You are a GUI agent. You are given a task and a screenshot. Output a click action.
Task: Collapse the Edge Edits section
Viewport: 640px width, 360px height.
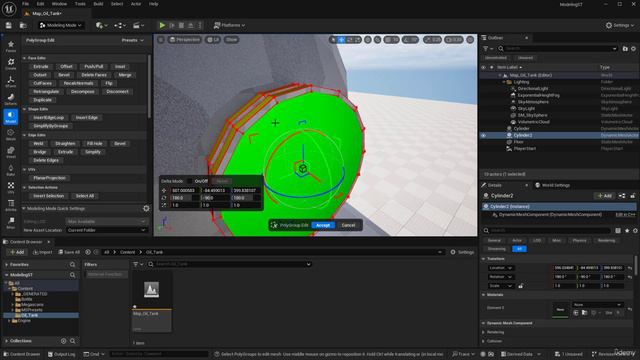[24, 135]
